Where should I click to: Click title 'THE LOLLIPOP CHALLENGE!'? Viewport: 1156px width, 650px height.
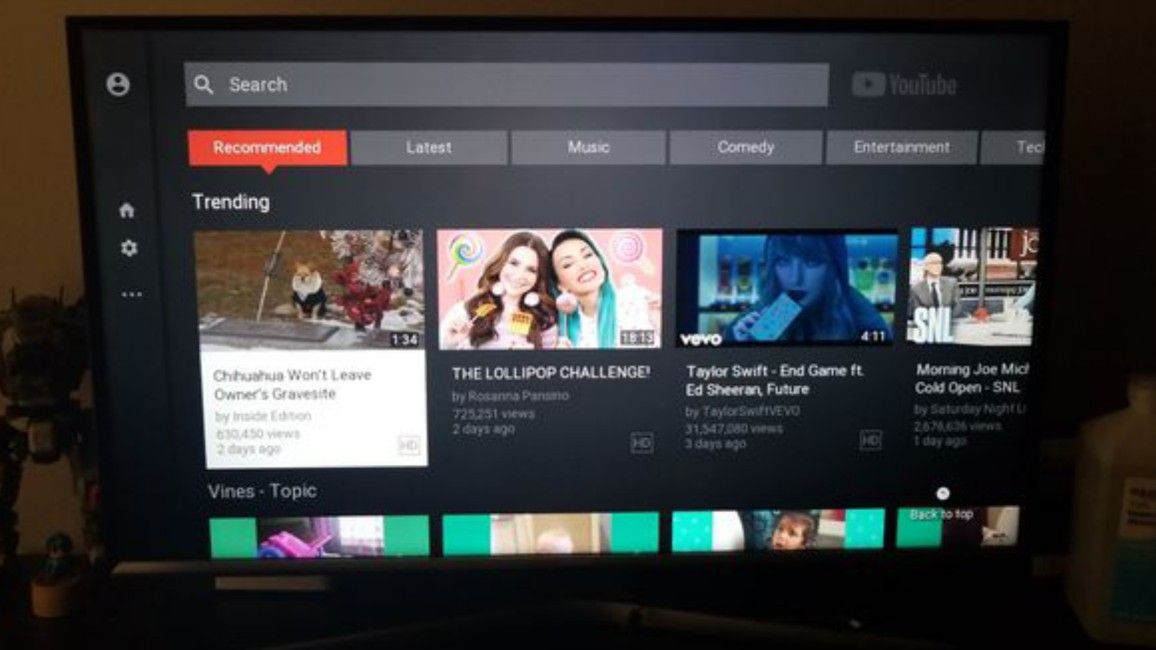(x=551, y=373)
